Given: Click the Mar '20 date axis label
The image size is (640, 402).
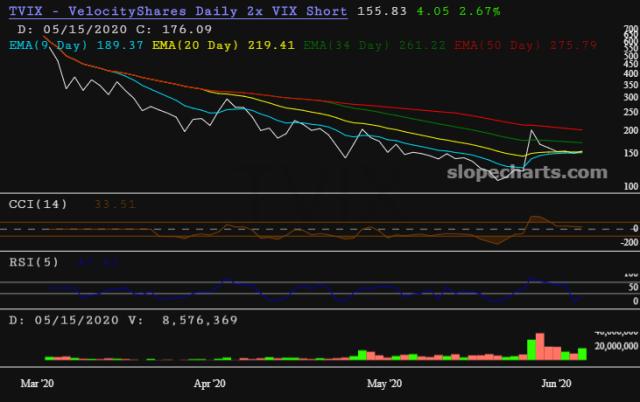Looking at the screenshot, I should 37,383.
